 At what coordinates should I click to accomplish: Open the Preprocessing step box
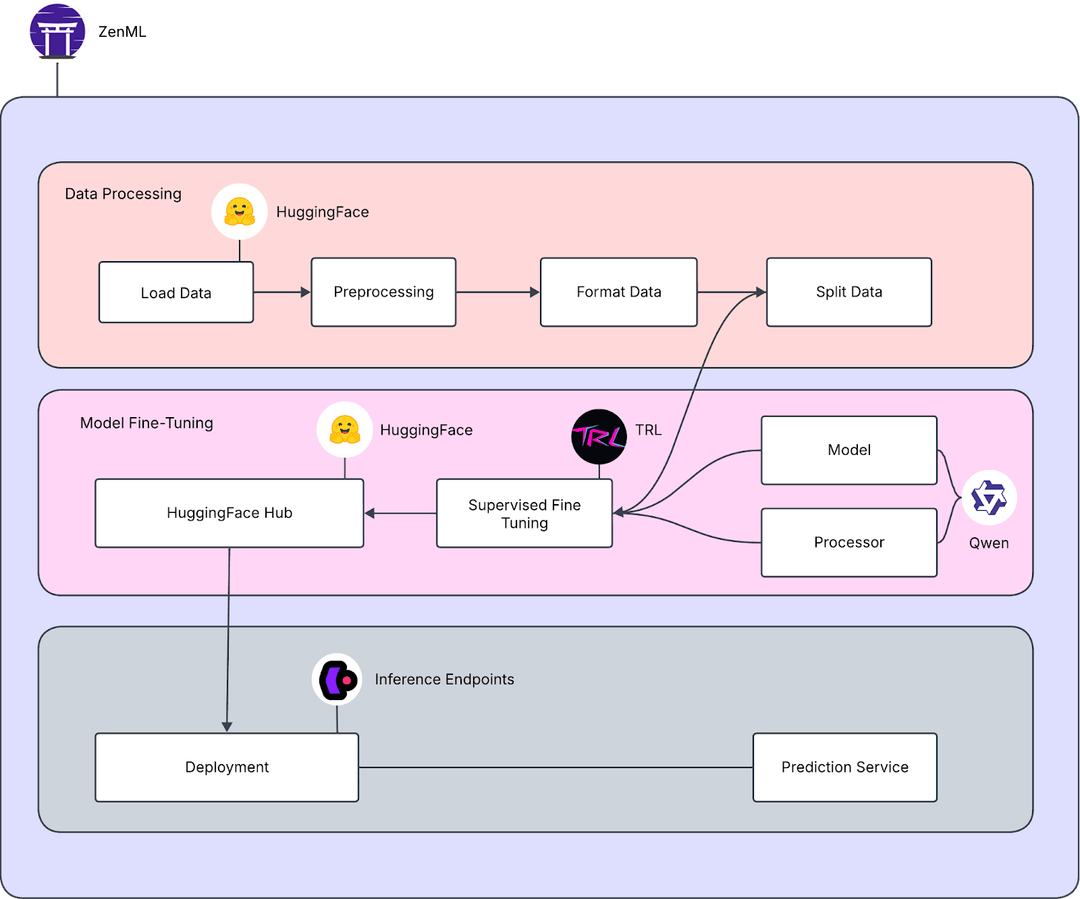383,292
